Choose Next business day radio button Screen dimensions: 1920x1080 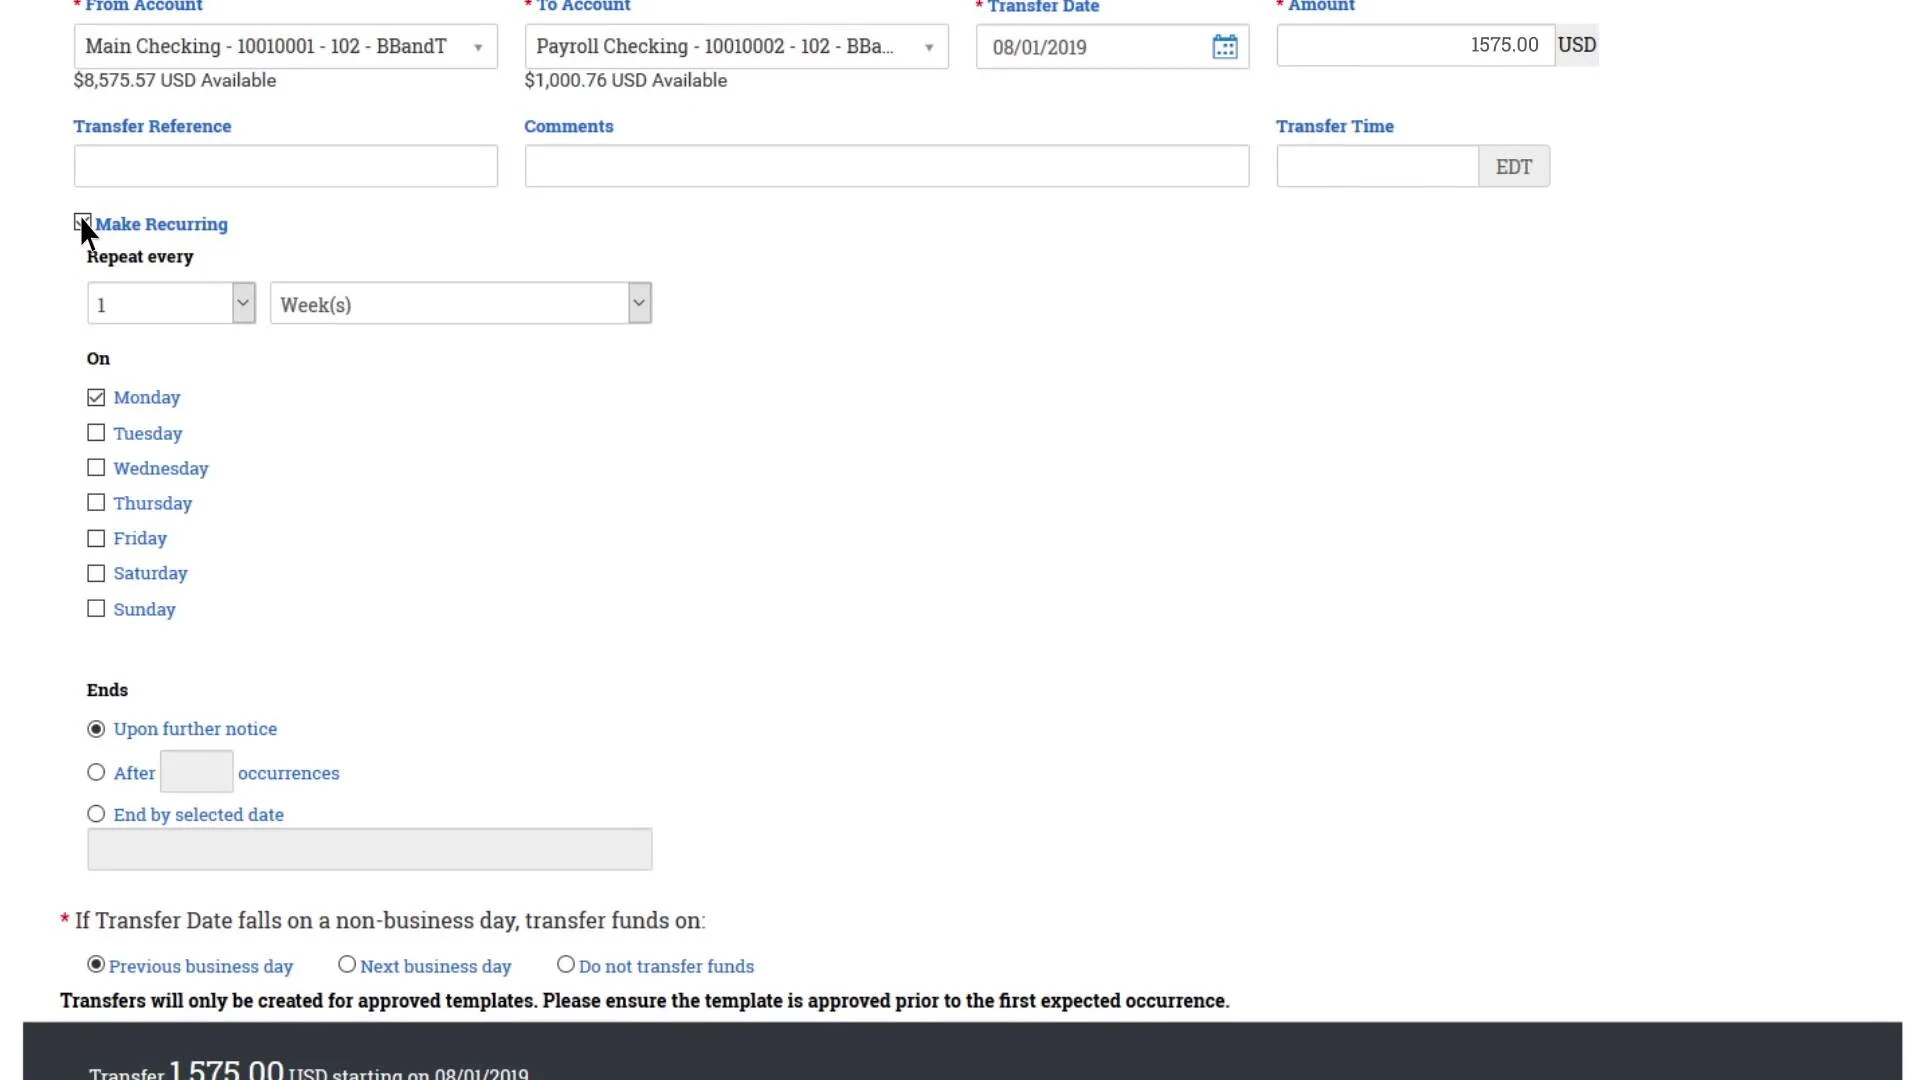tap(347, 965)
